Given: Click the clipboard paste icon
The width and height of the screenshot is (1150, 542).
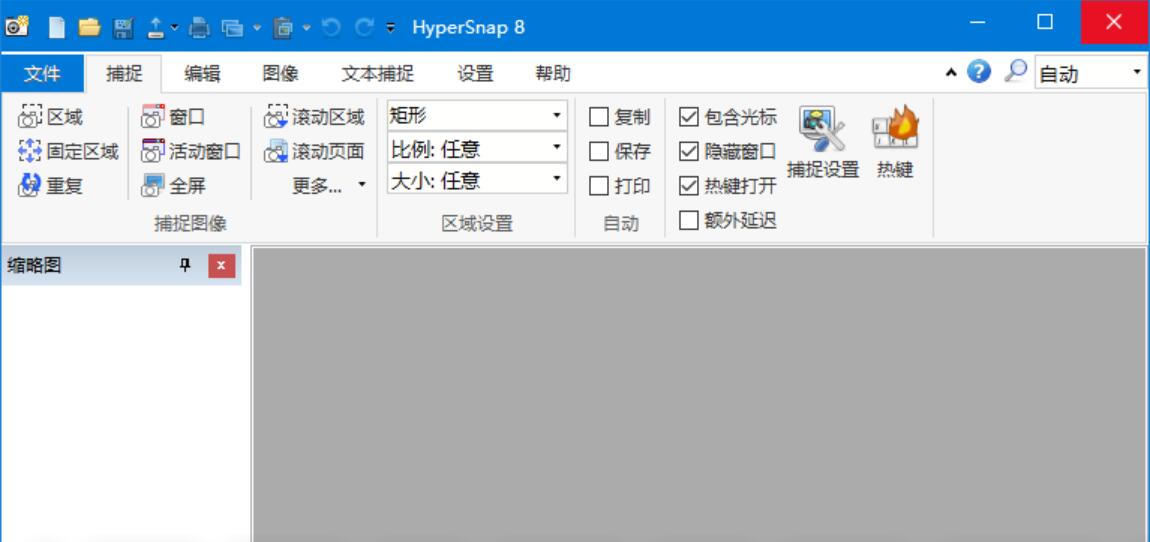Looking at the screenshot, I should (x=283, y=28).
